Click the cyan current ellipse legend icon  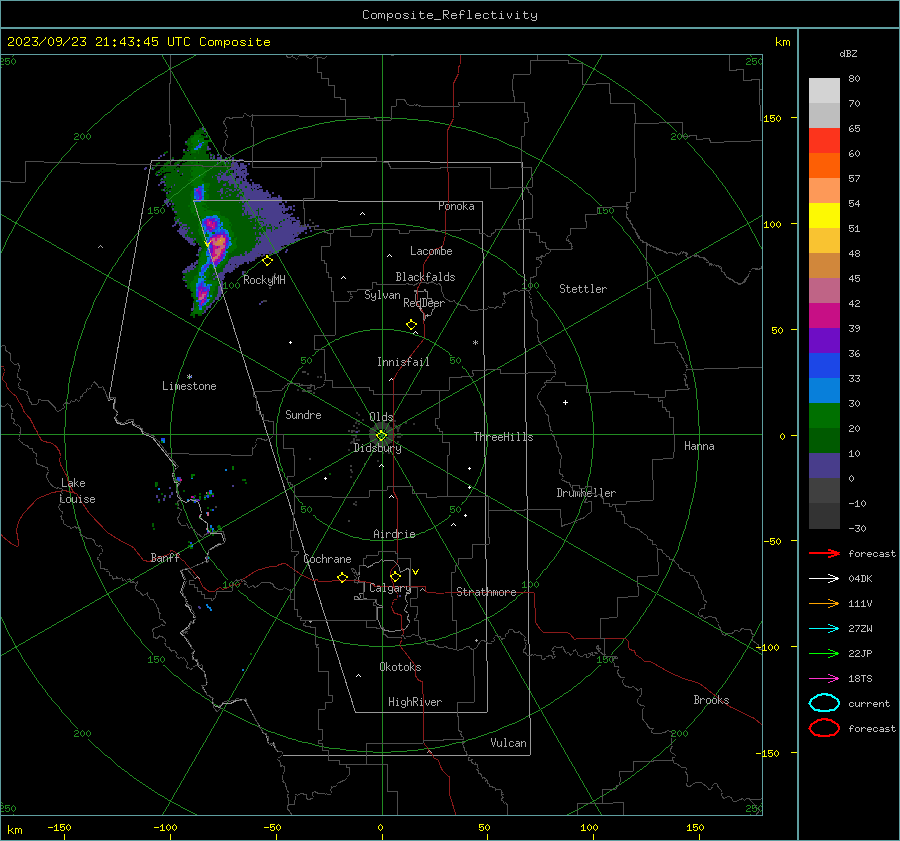(x=824, y=703)
